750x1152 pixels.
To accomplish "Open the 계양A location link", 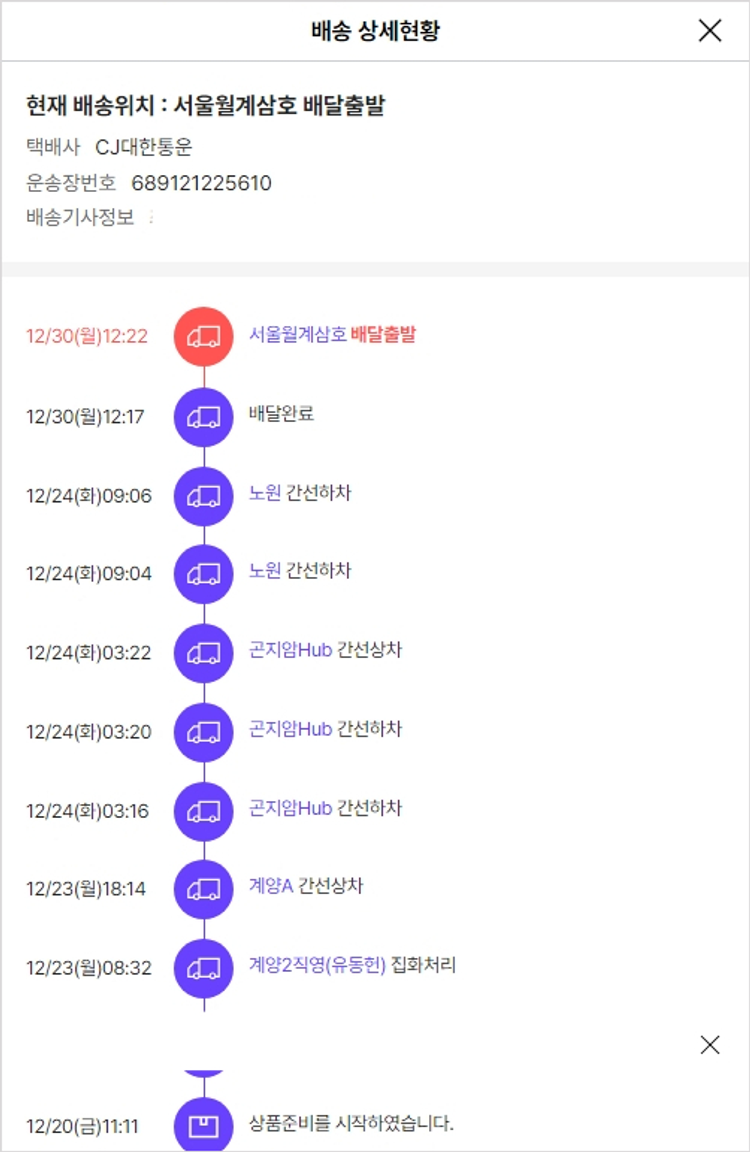I will [x=271, y=886].
